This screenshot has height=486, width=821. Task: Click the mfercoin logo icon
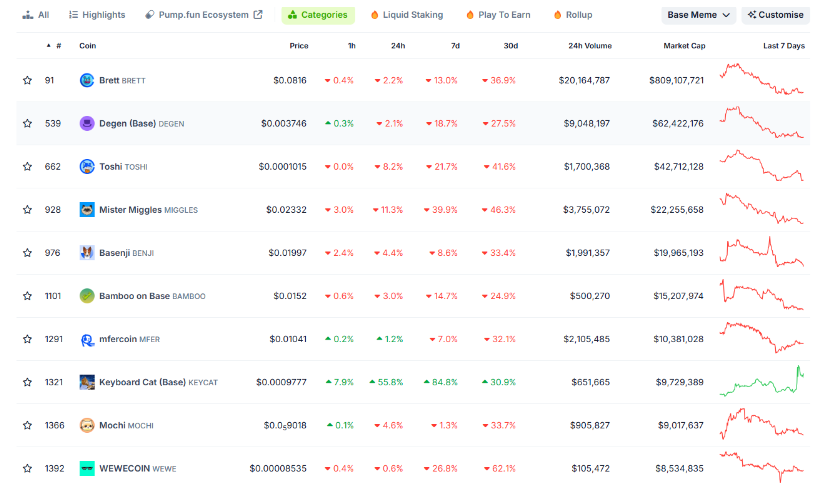87,340
